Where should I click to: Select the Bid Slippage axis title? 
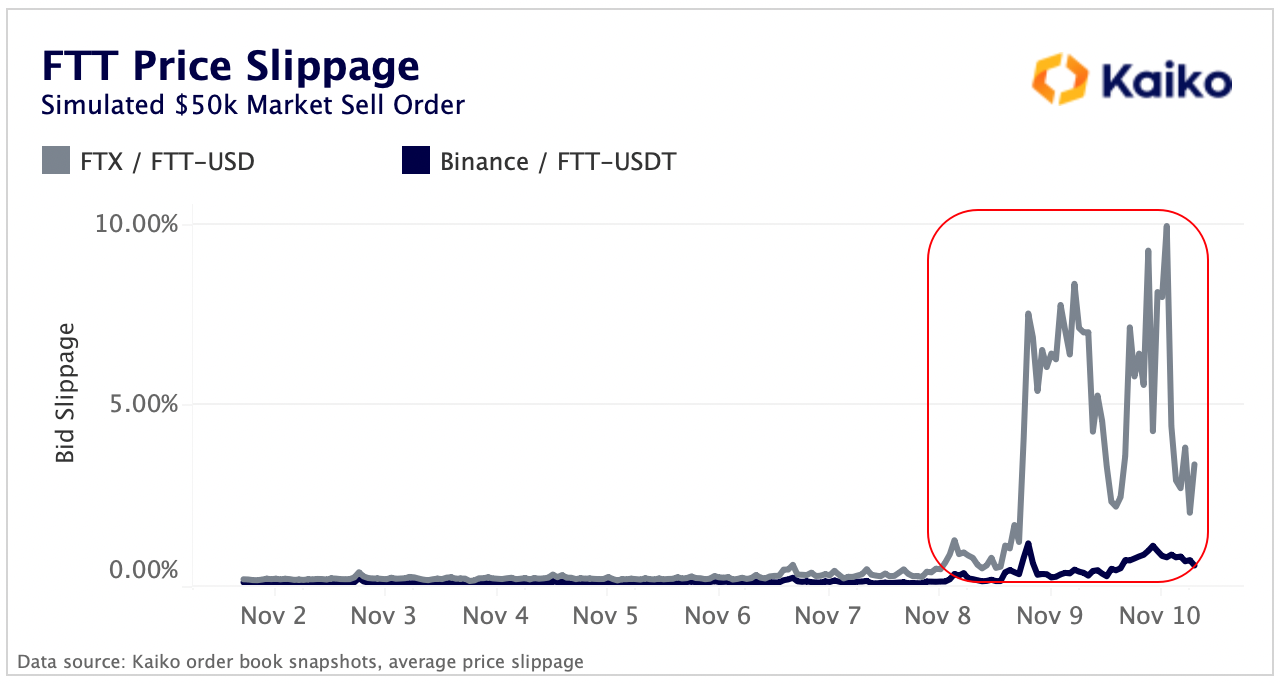(65, 393)
